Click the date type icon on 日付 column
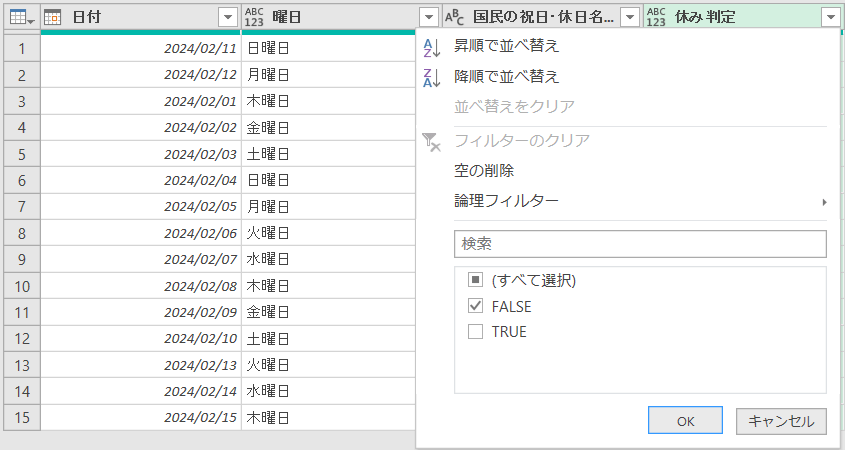Screen dimensions: 845x450 54,17
